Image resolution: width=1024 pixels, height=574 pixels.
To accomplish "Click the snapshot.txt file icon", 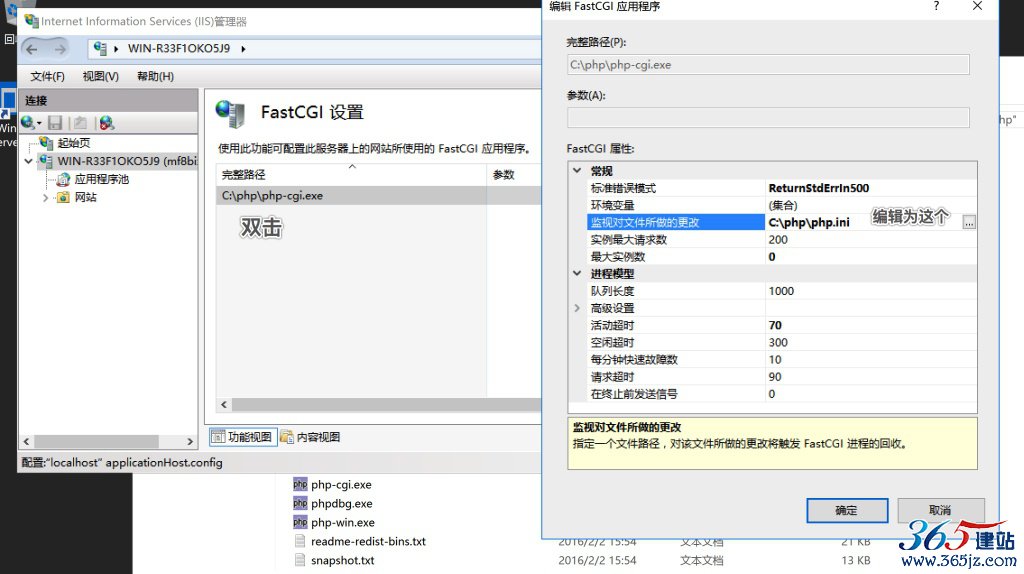I will tap(300, 560).
